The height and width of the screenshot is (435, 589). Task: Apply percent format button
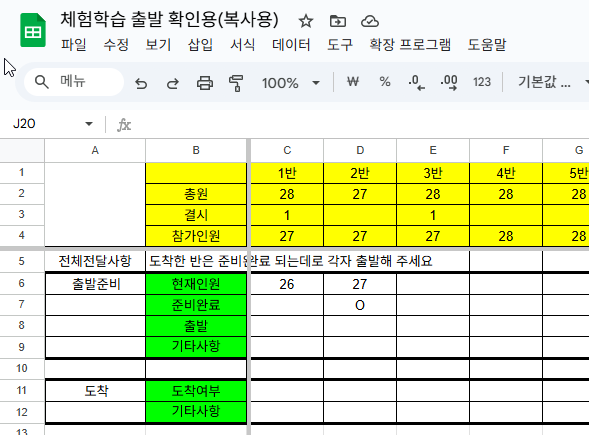tap(385, 82)
